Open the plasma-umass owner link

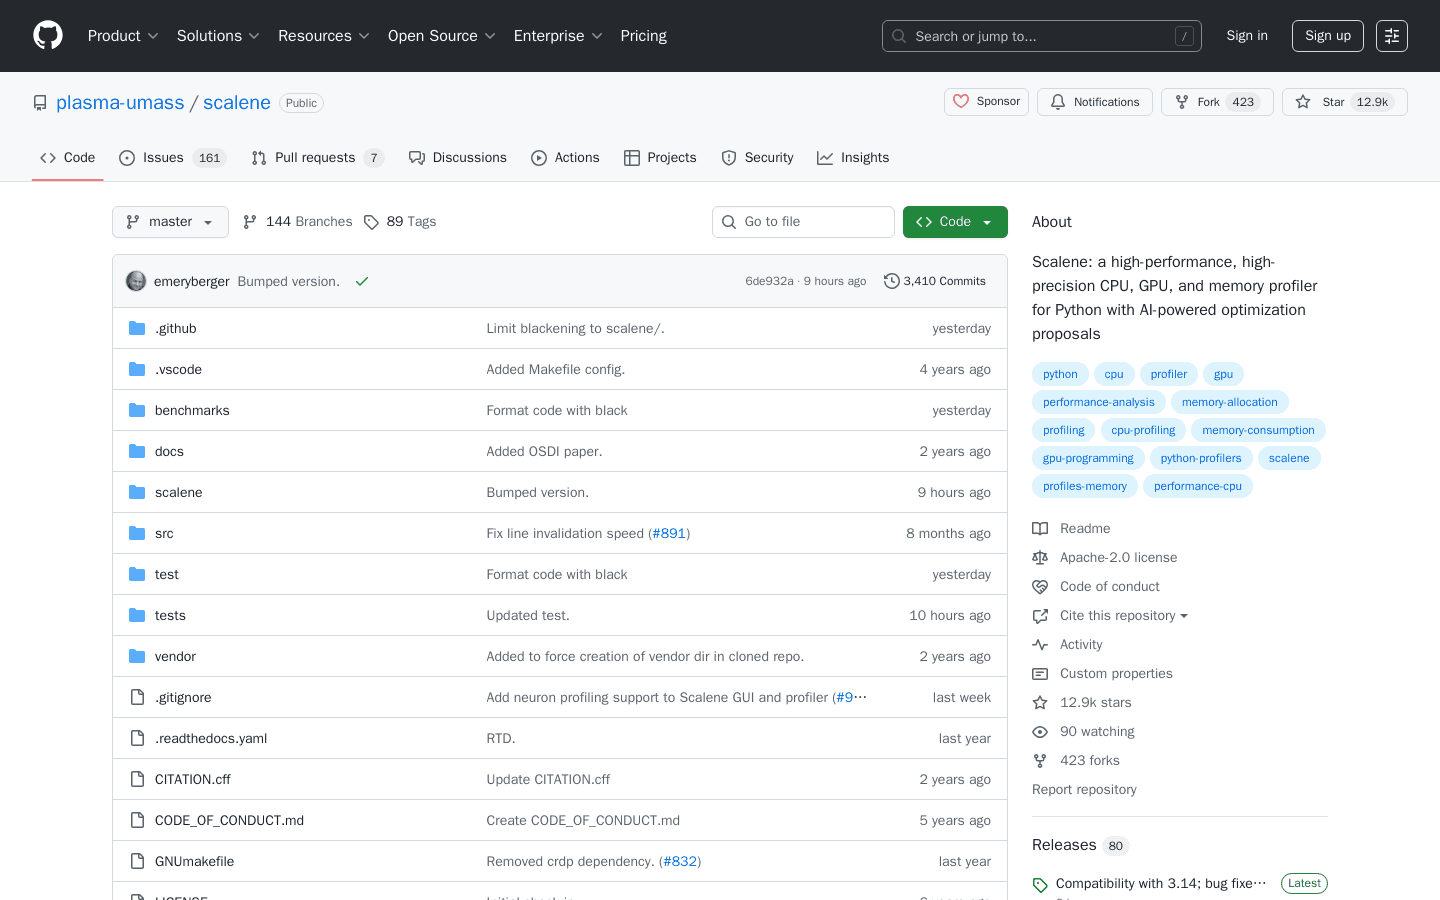pos(120,103)
